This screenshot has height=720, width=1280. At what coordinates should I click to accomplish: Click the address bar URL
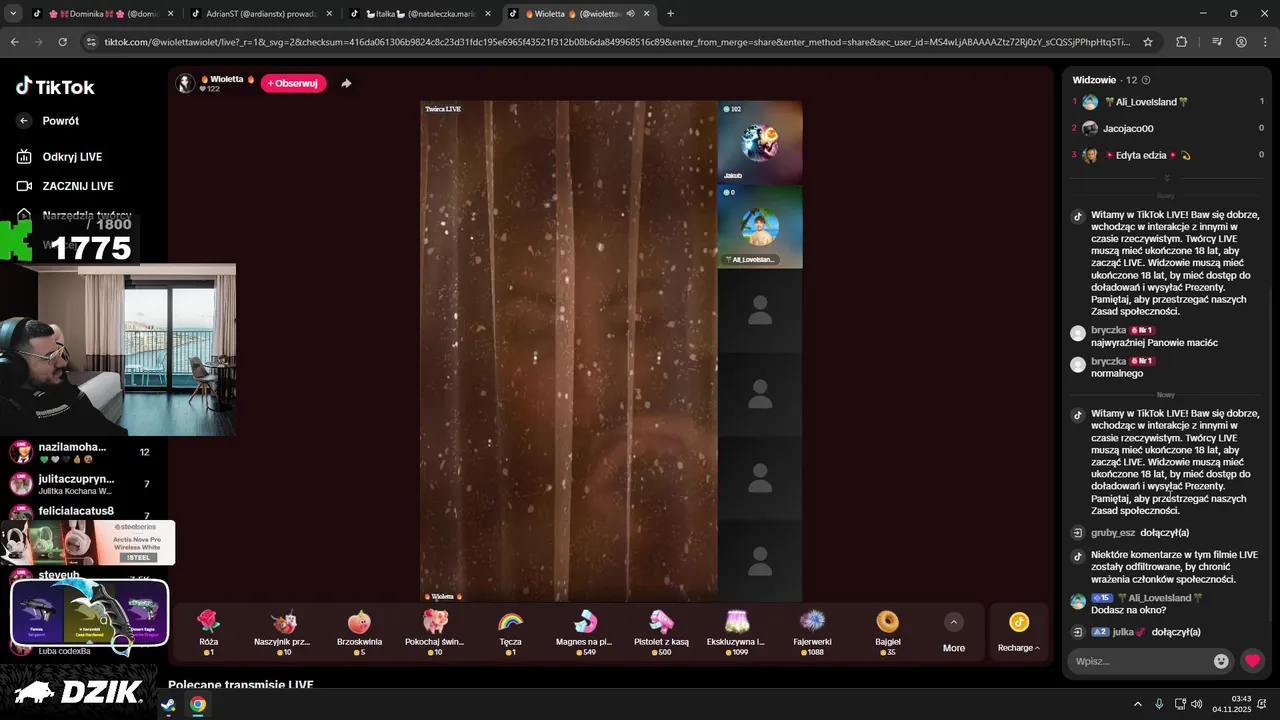click(618, 42)
